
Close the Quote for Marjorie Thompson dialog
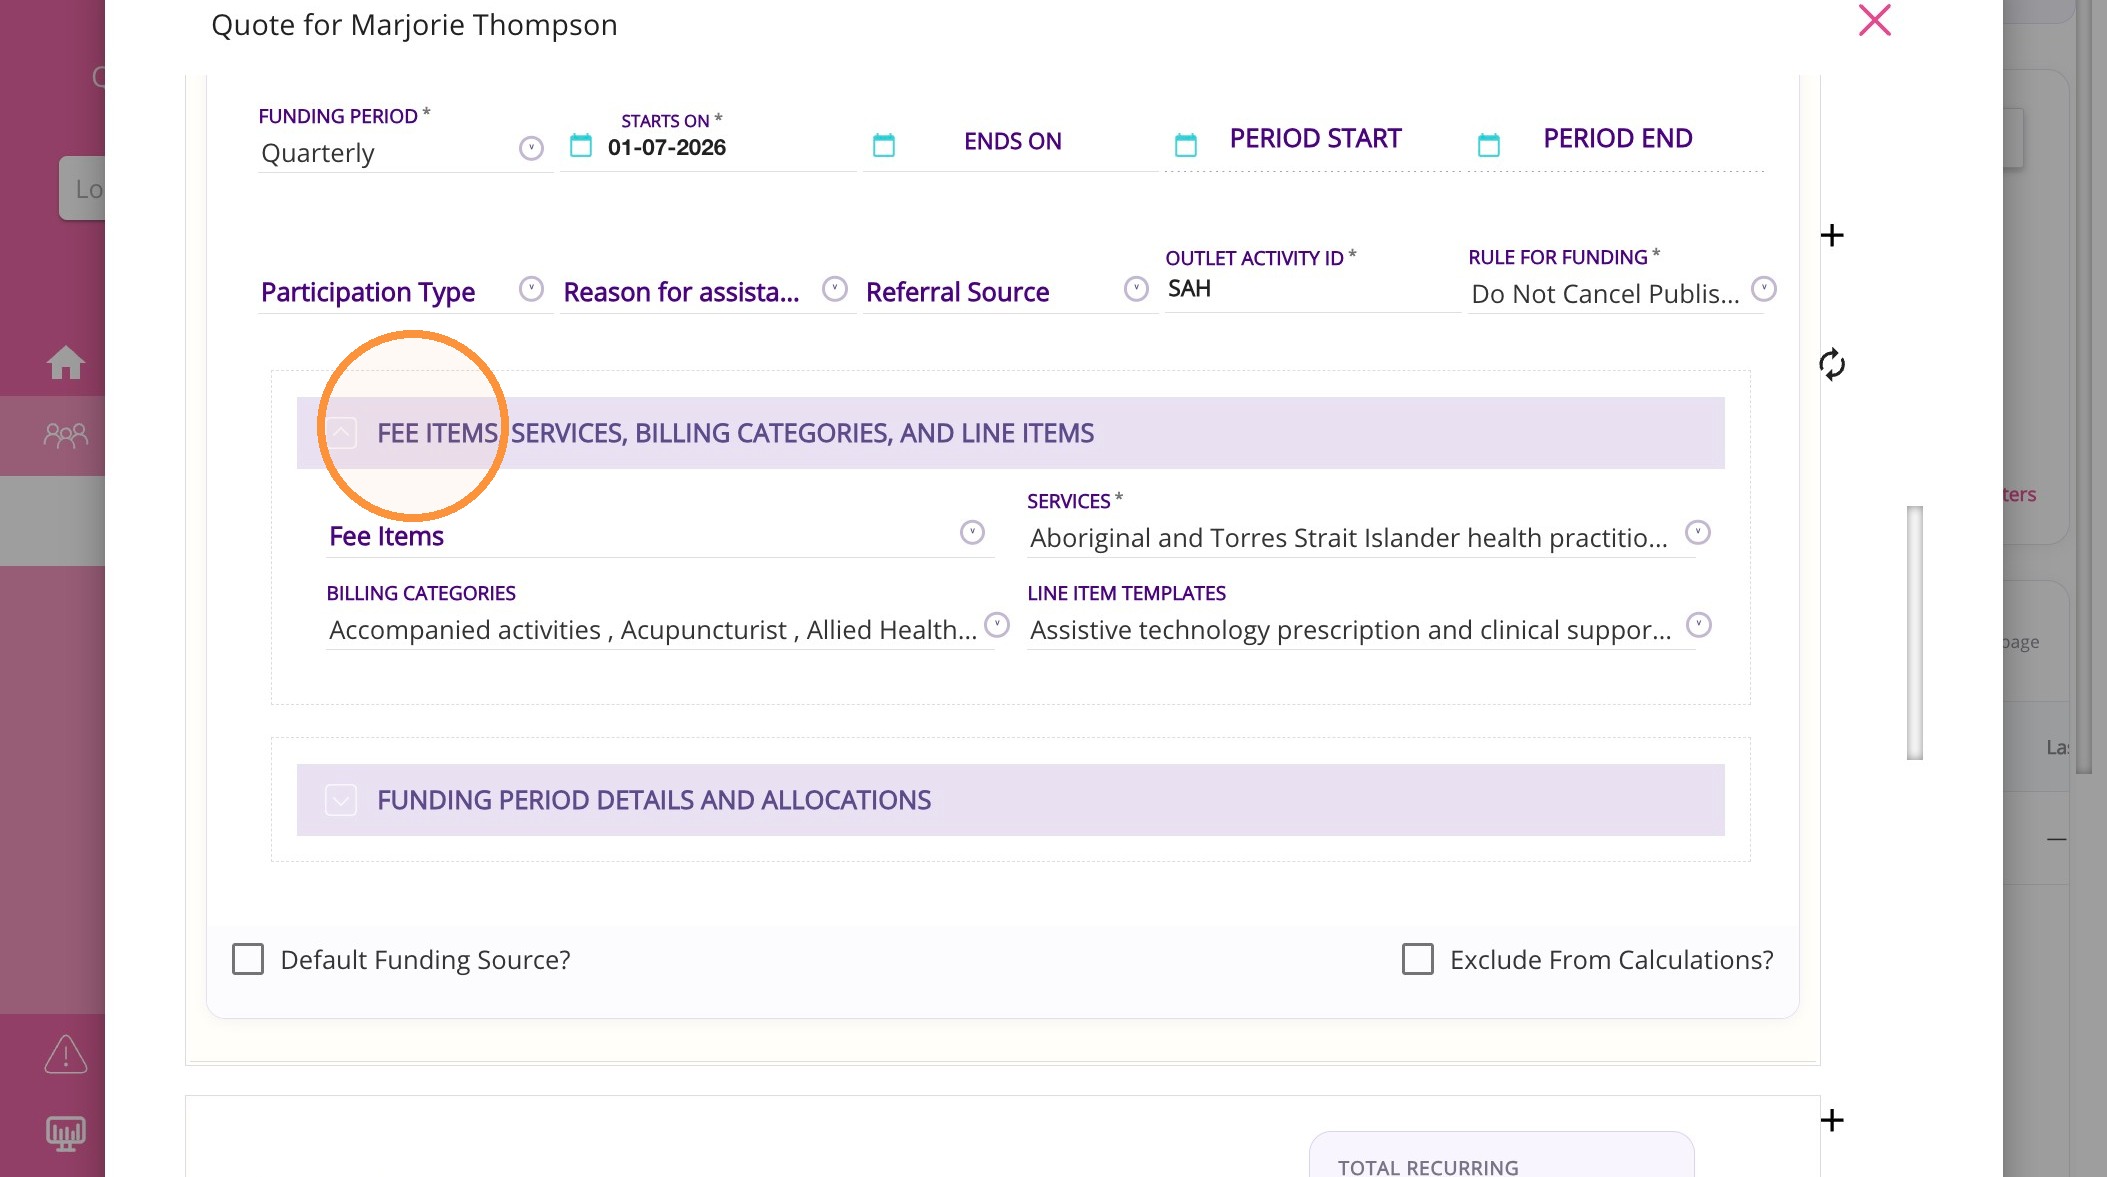[x=1874, y=20]
